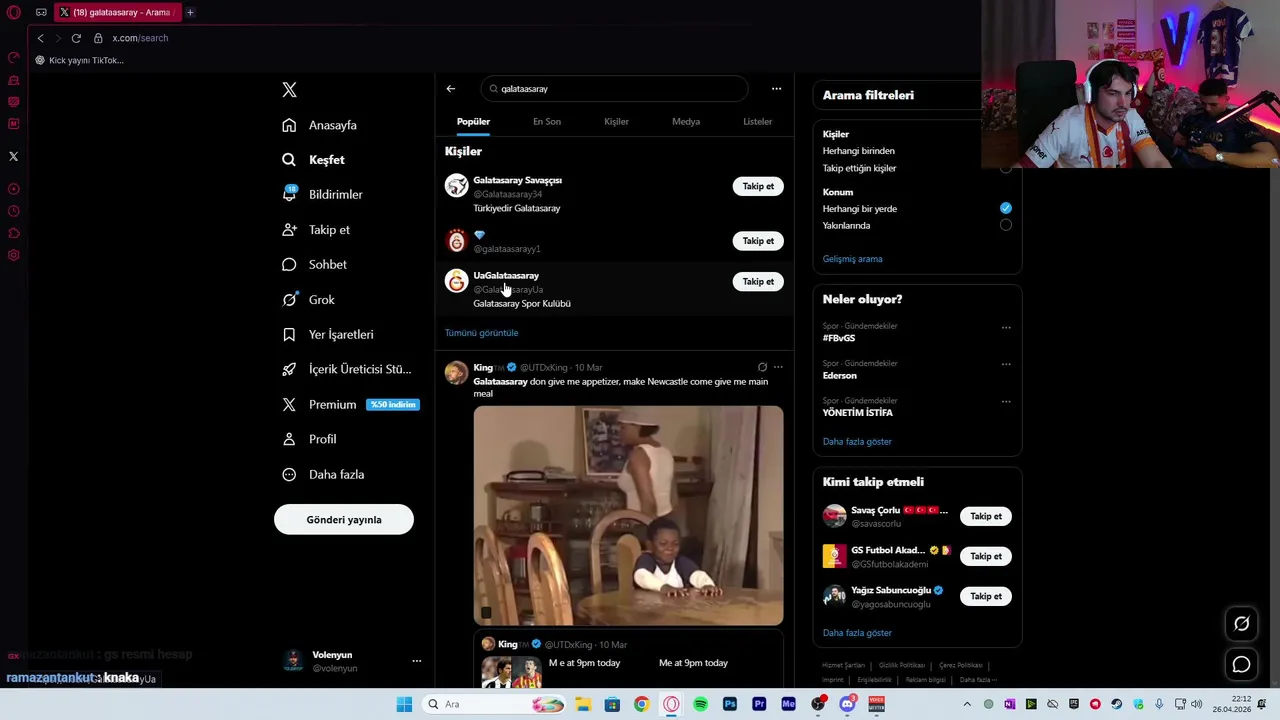Switch to En Son tab
1280x720 pixels.
pyautogui.click(x=547, y=122)
